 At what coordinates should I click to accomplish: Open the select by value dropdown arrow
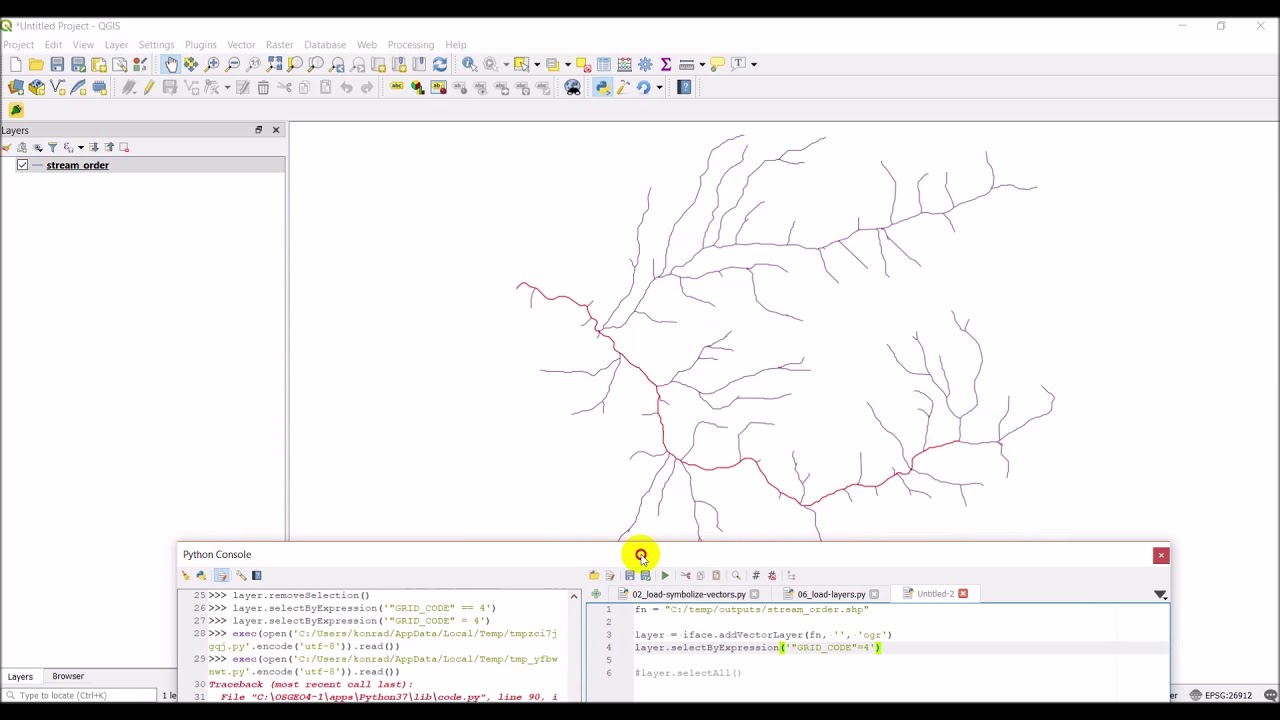point(567,64)
